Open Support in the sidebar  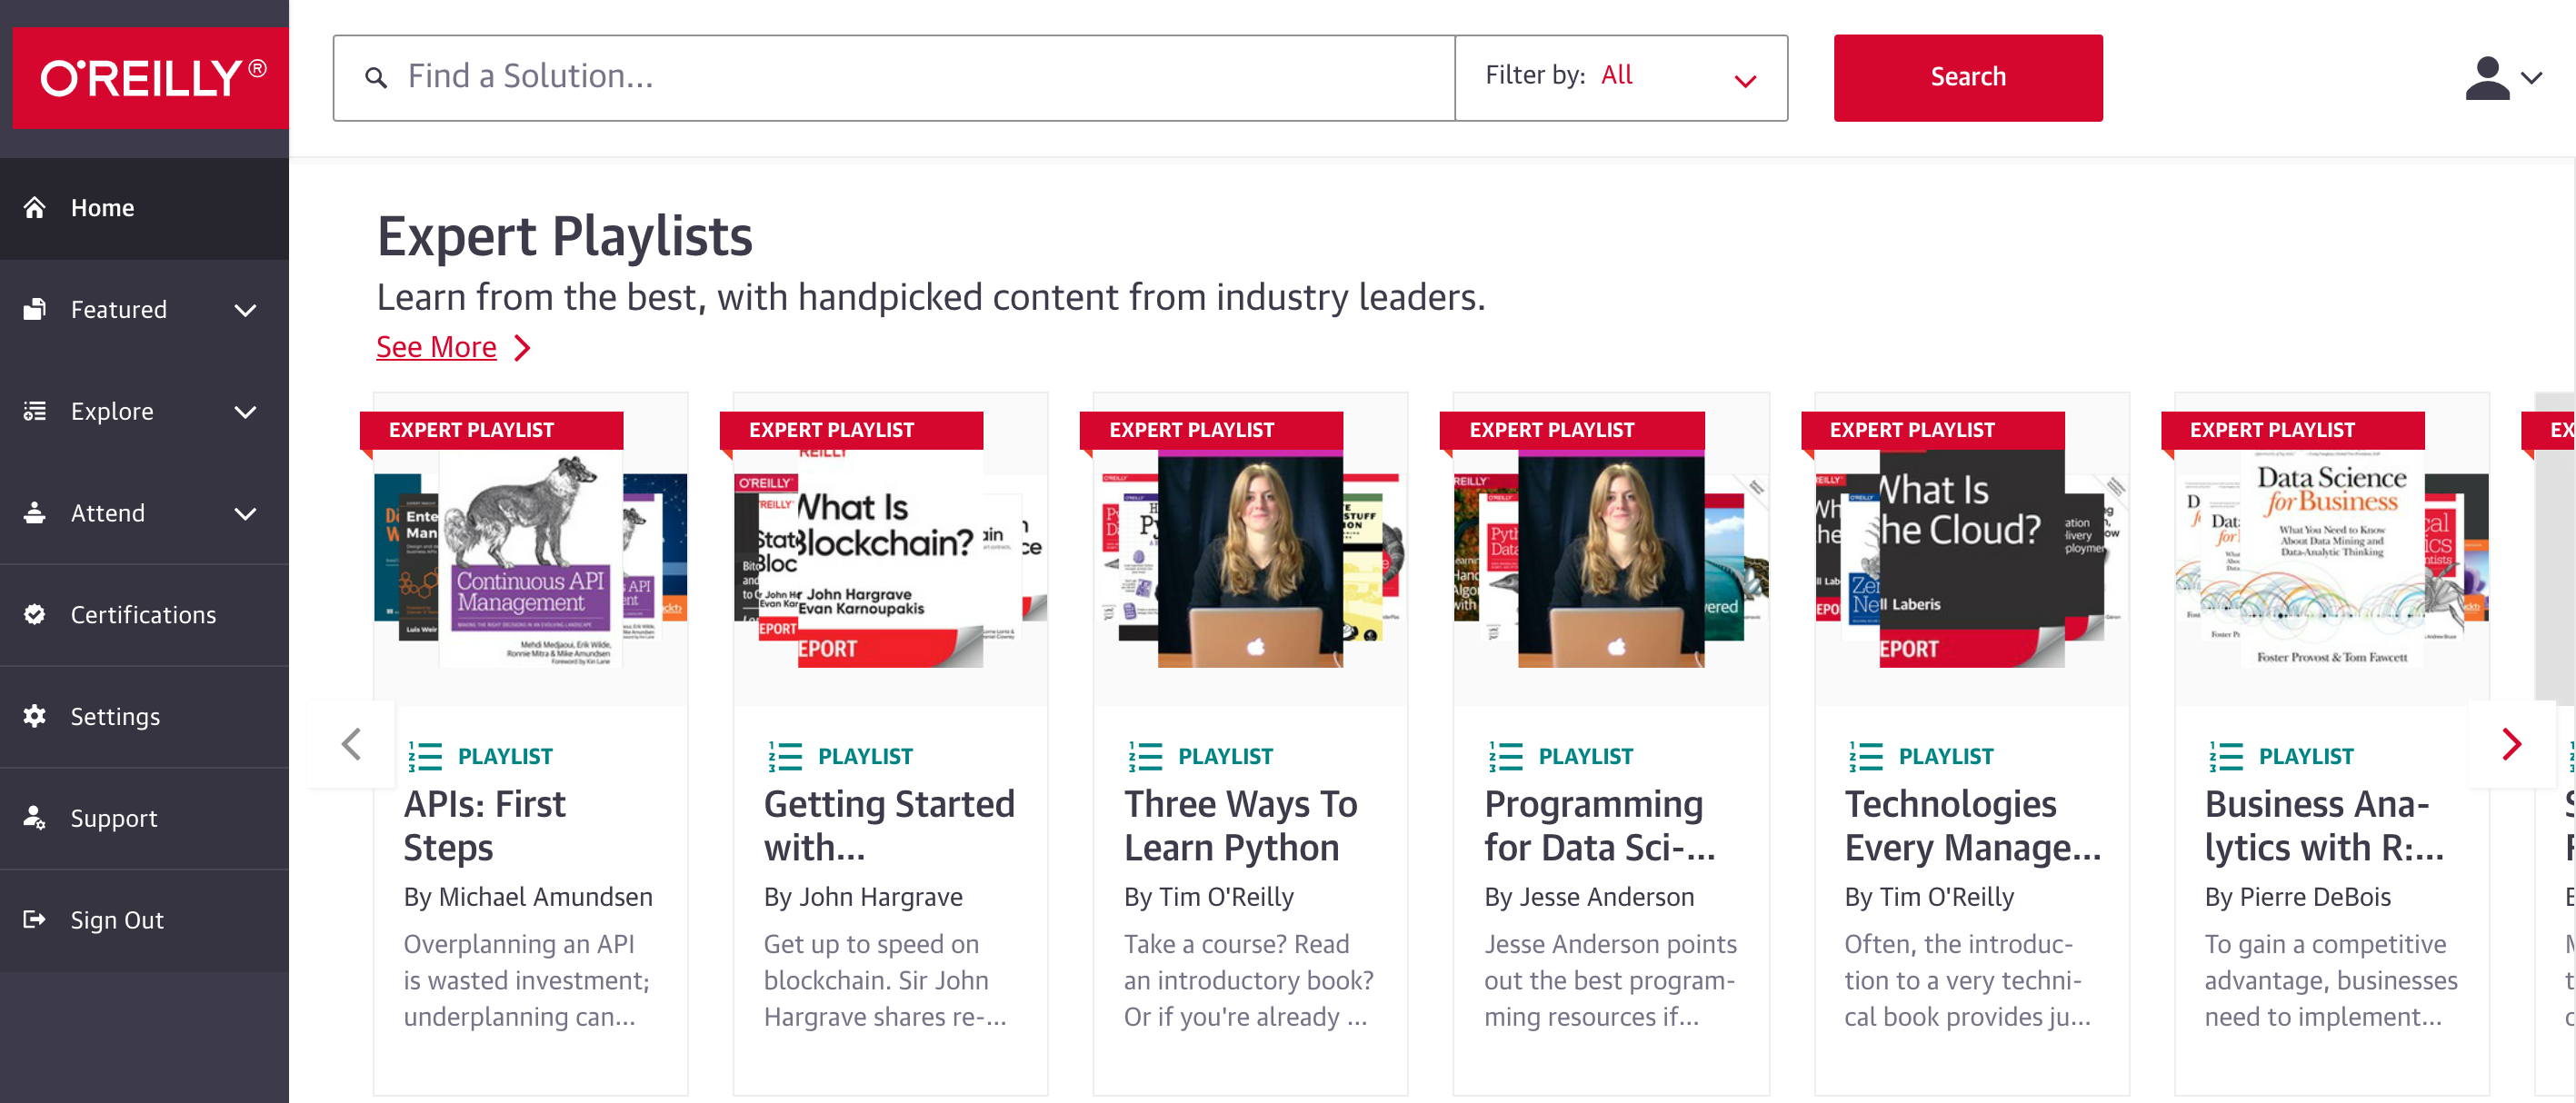pyautogui.click(x=145, y=819)
